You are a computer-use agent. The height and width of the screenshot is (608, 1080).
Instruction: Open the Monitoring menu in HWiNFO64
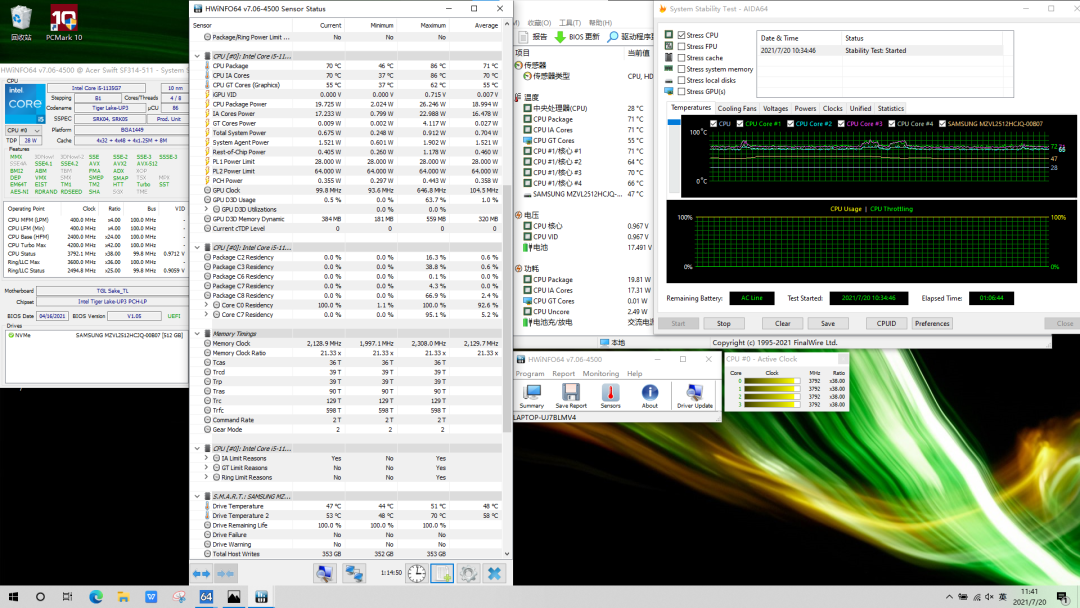click(601, 373)
